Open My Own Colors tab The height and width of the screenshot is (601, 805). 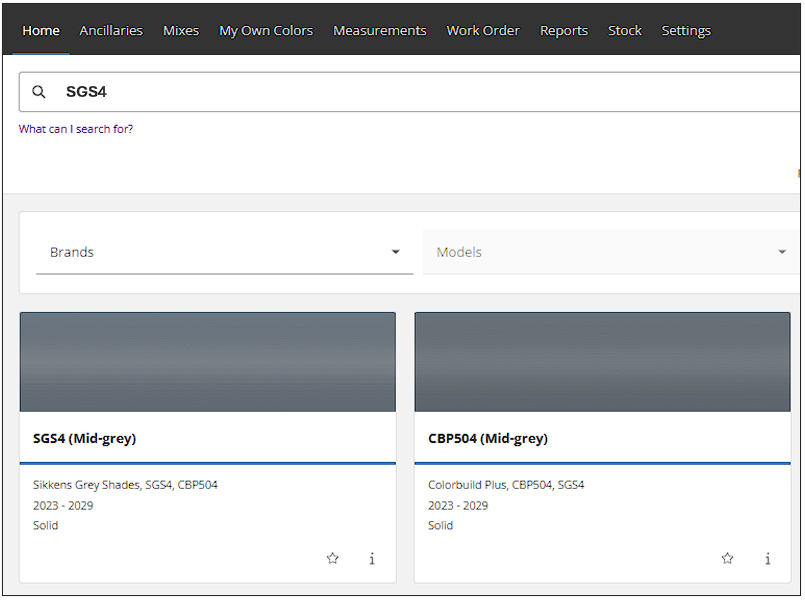pyautogui.click(x=266, y=31)
